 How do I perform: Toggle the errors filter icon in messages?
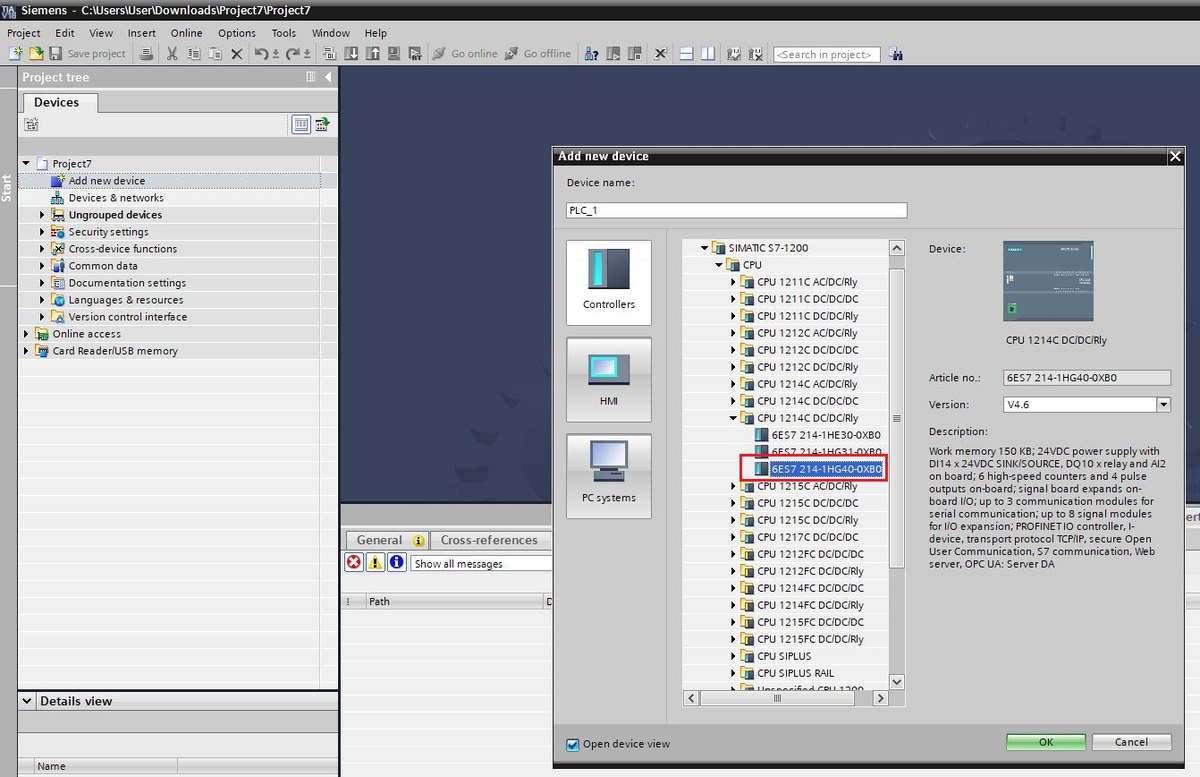pyautogui.click(x=354, y=563)
